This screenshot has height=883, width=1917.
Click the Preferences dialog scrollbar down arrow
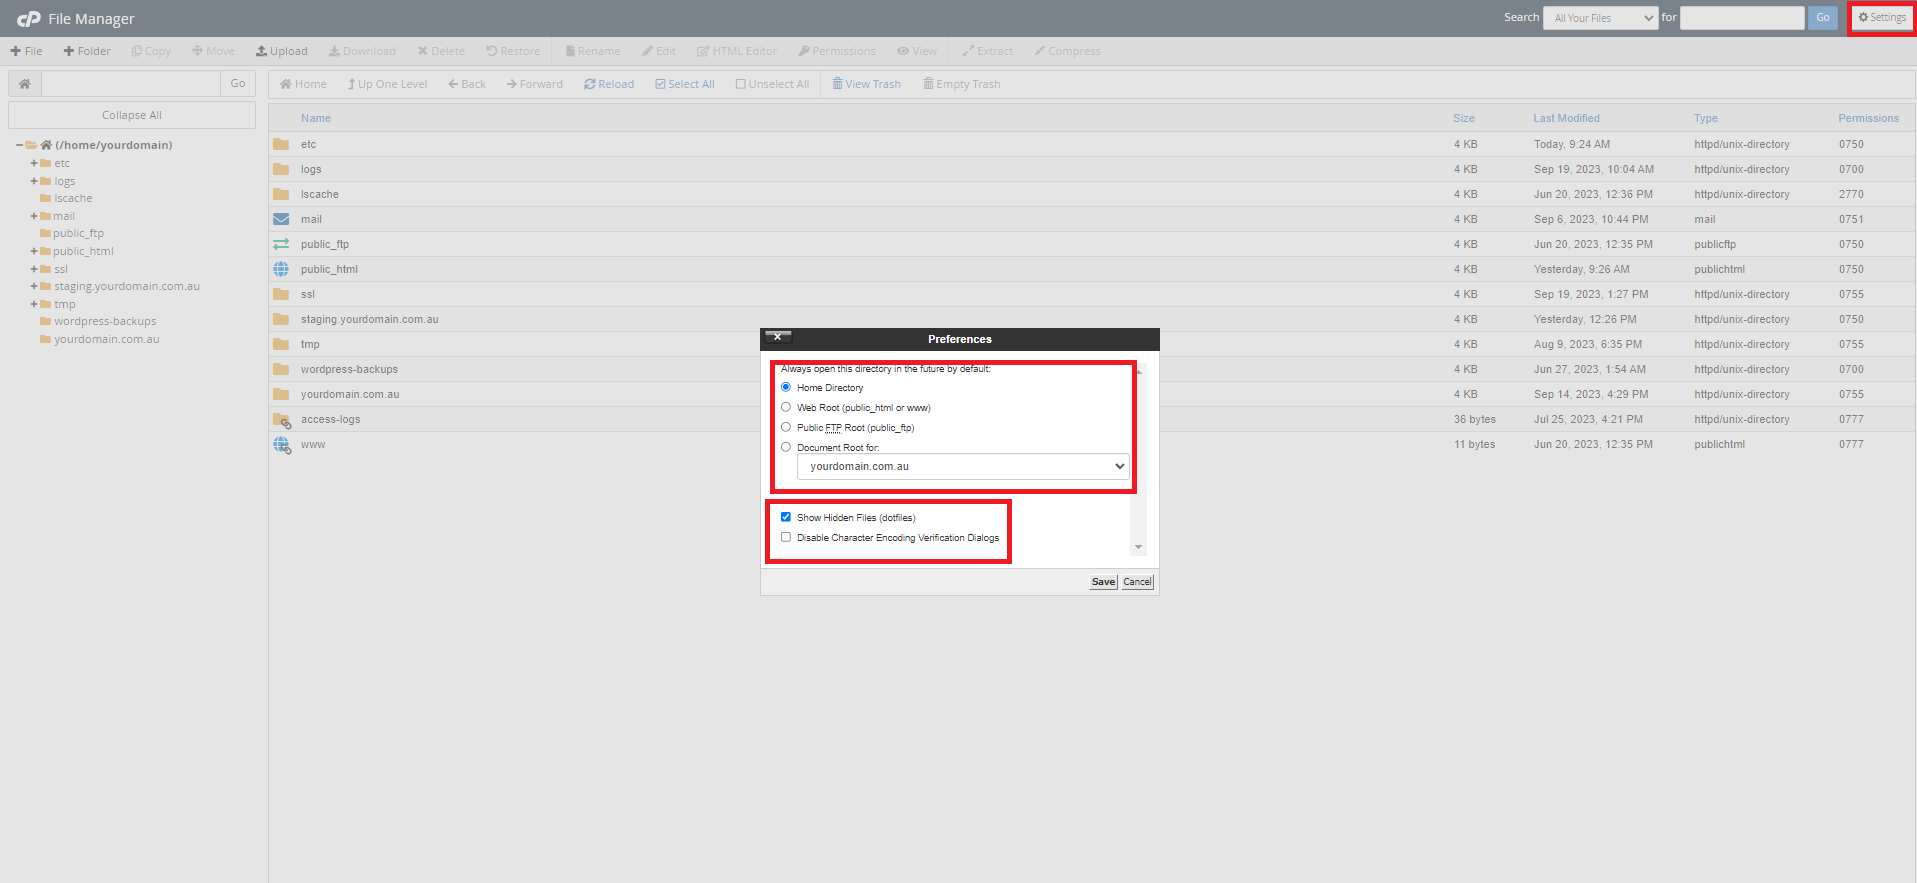pyautogui.click(x=1138, y=547)
